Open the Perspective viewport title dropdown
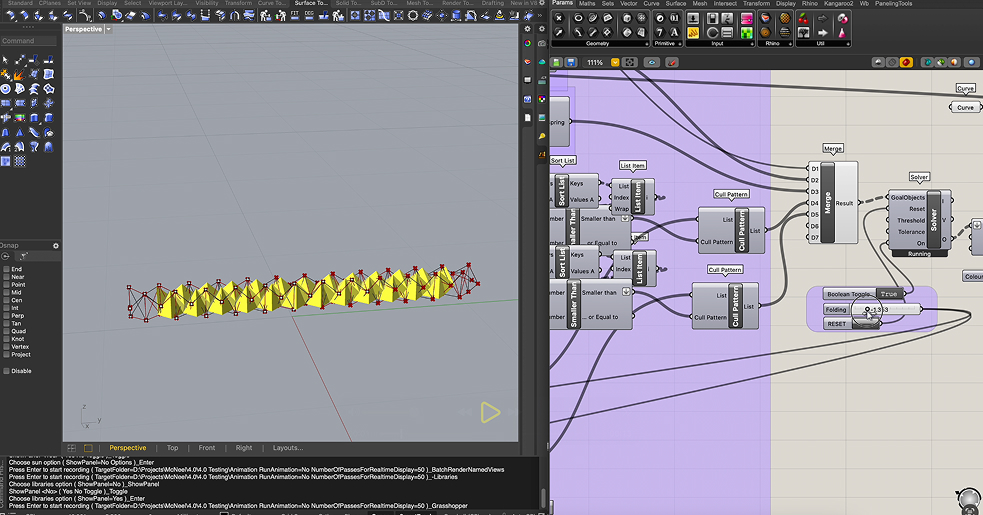Viewport: 983px width, 515px height. [x=108, y=29]
